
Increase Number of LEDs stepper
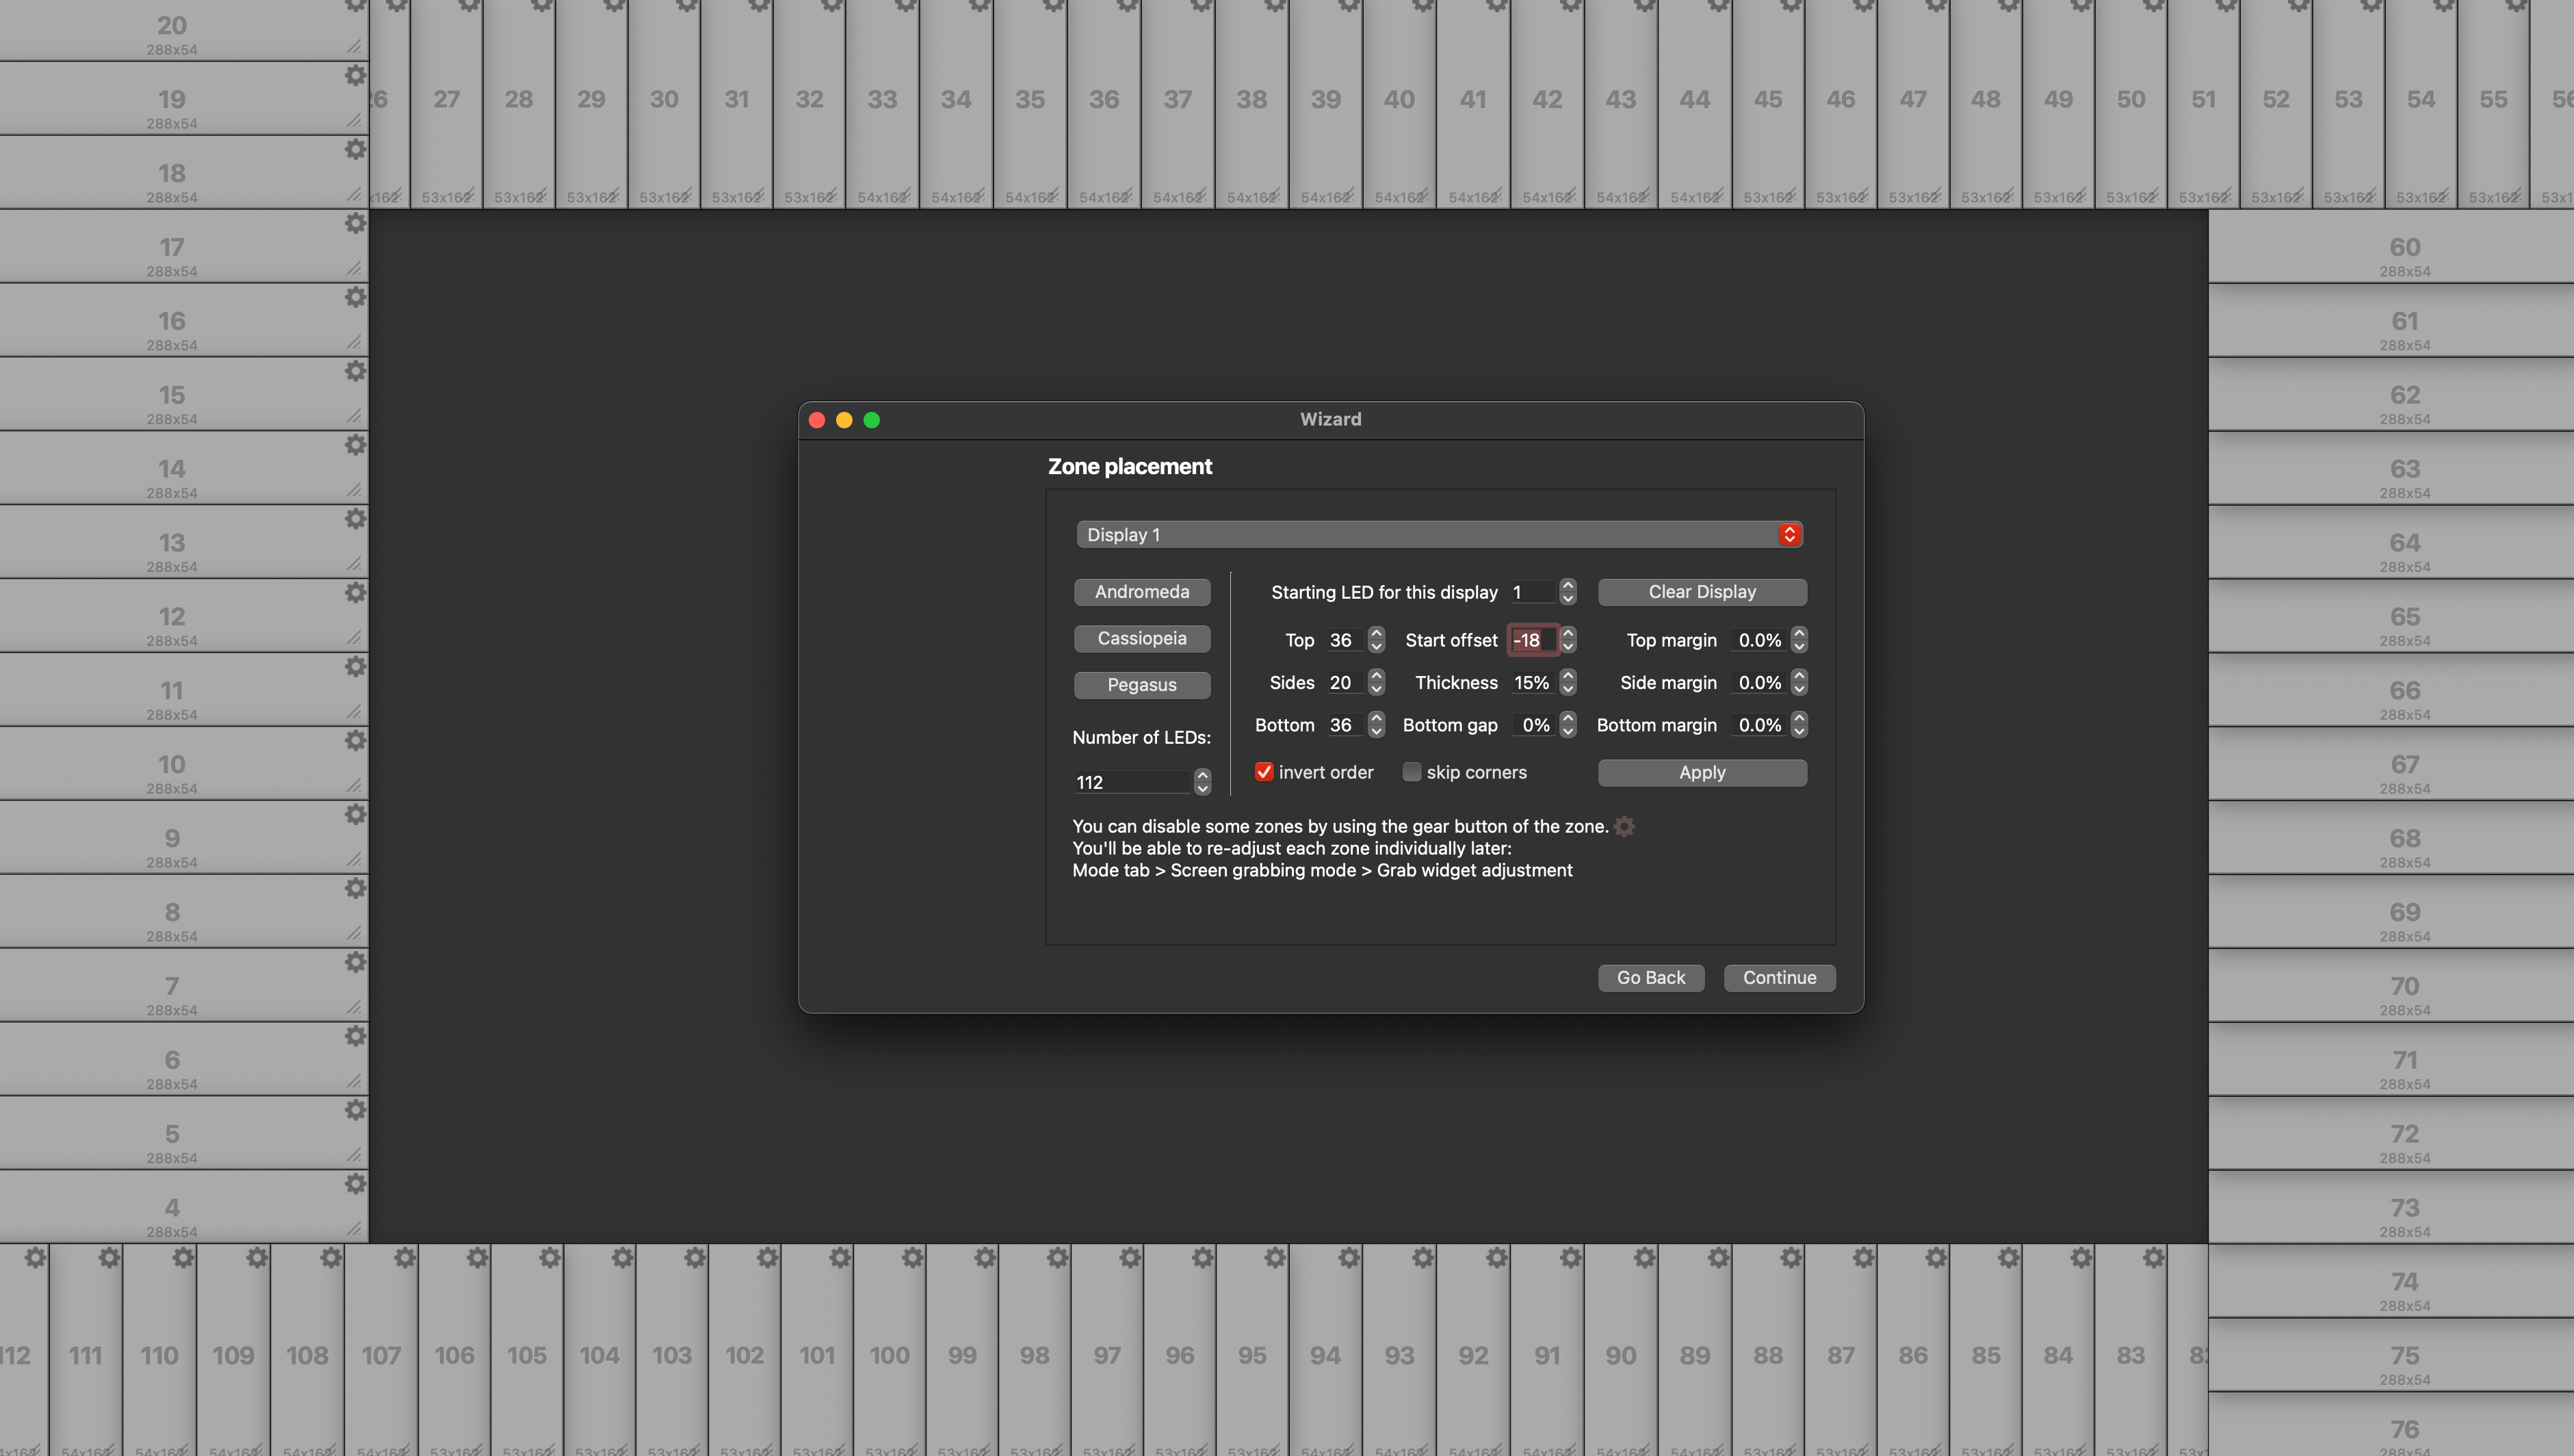click(x=1202, y=775)
